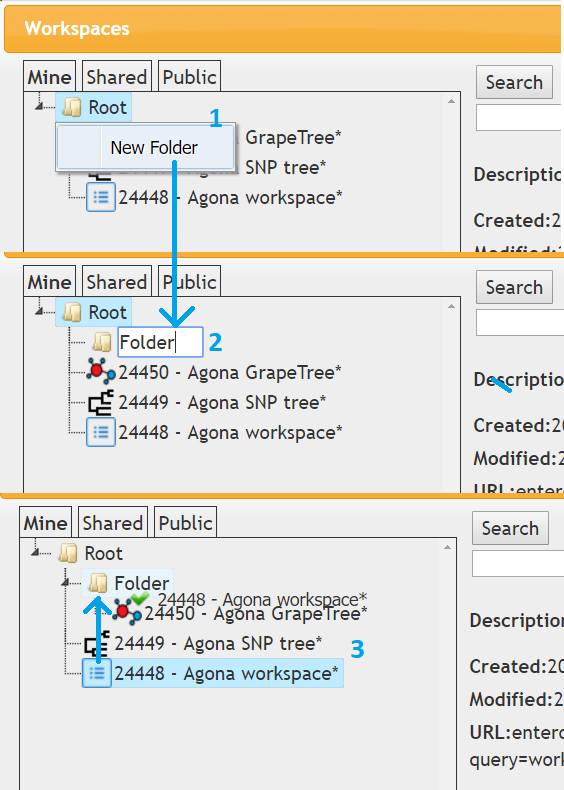Viewport: 564px width, 790px height.
Task: Go to the Shared tab in the bottom panel
Action: click(112, 522)
